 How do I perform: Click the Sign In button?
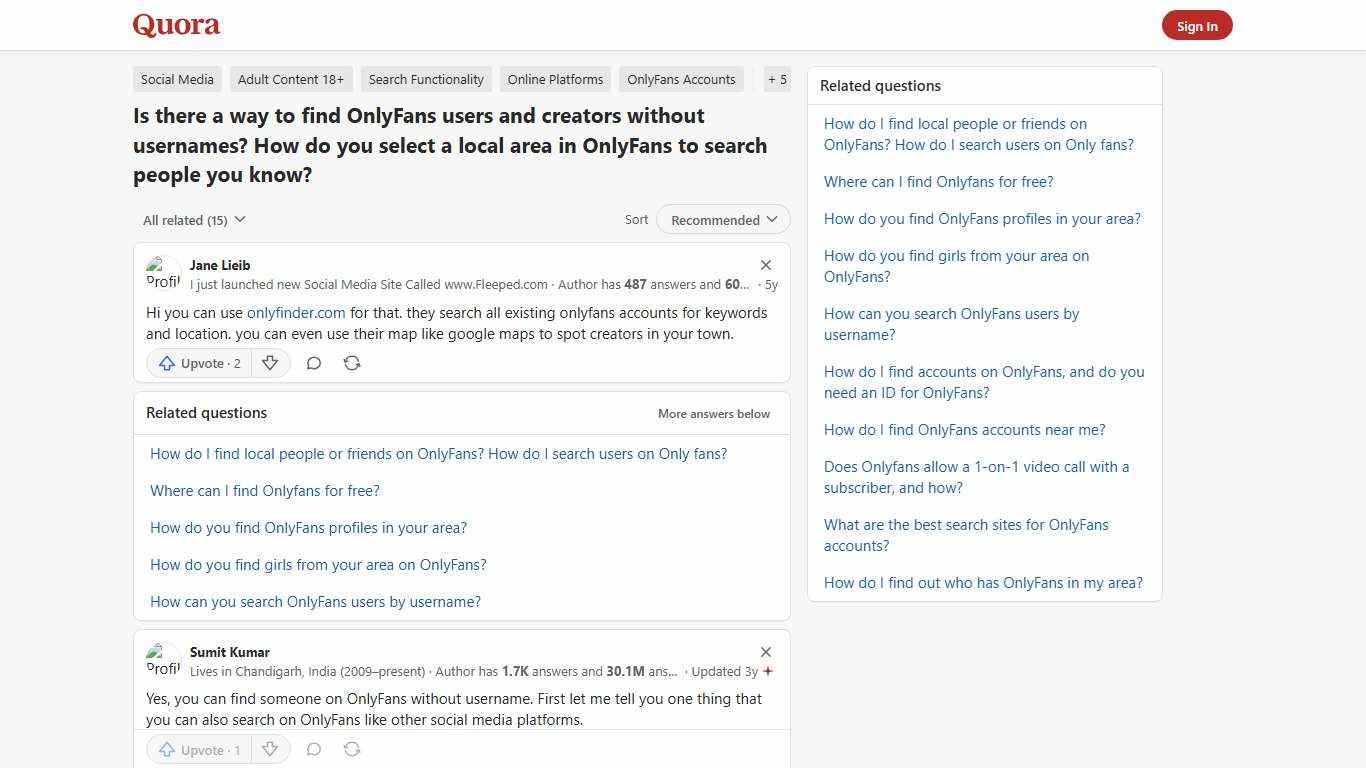[x=1197, y=25]
